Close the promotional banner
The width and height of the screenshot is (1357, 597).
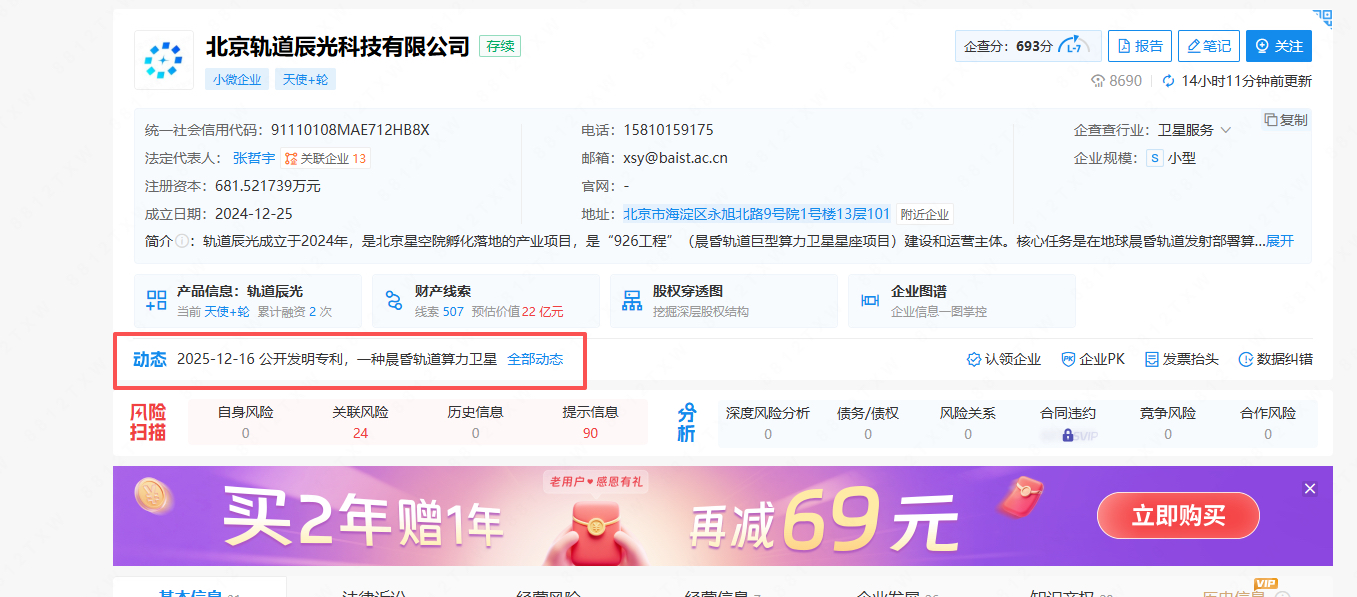pos(1310,488)
